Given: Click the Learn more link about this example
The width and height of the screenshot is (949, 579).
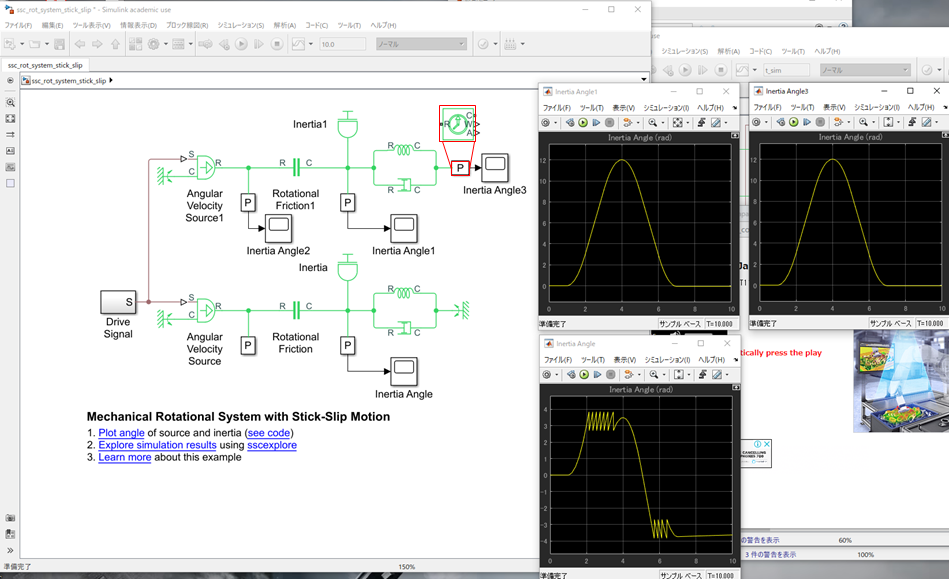Looking at the screenshot, I should [124, 457].
